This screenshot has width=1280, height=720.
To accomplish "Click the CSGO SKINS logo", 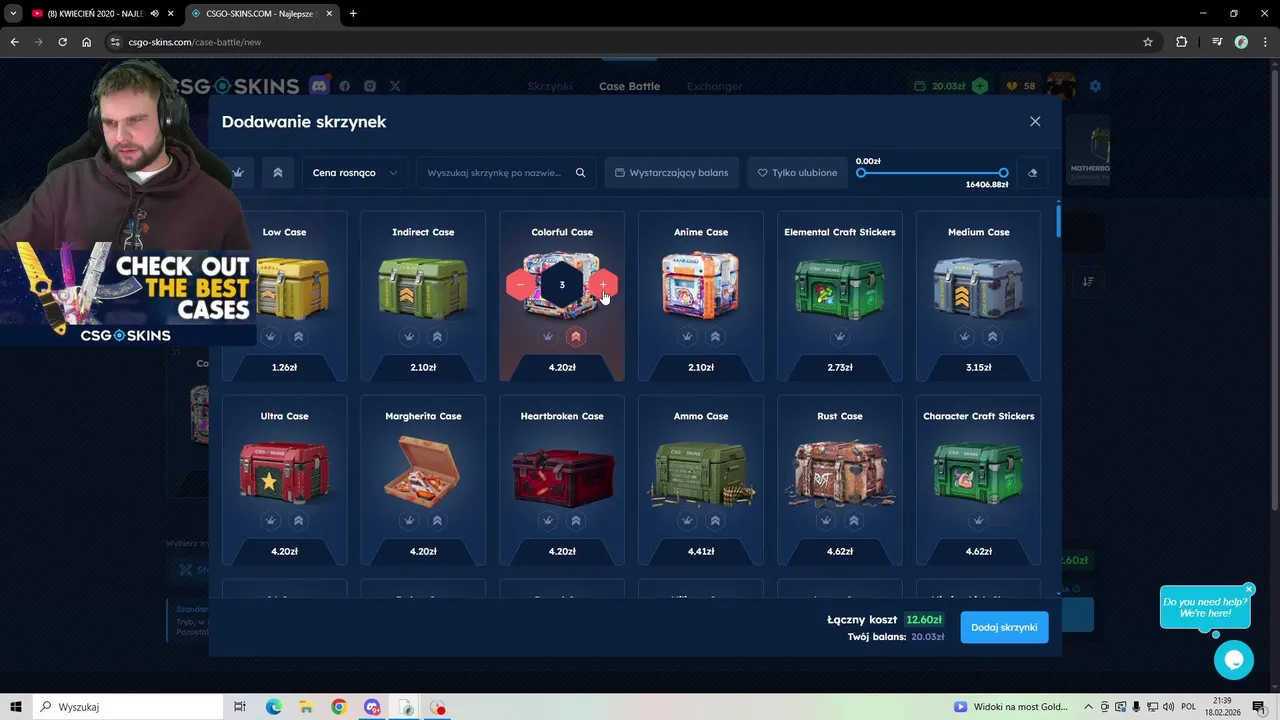I will pyautogui.click(x=234, y=86).
